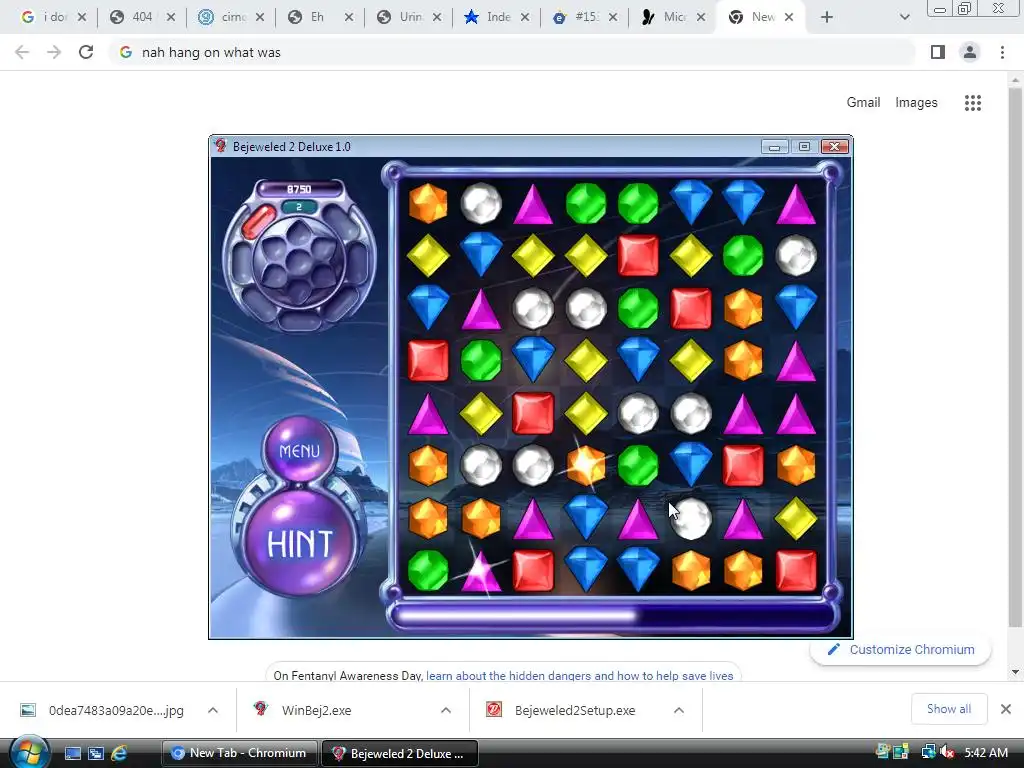
Task: Pick the white gem under the mouse cursor
Action: click(x=691, y=518)
